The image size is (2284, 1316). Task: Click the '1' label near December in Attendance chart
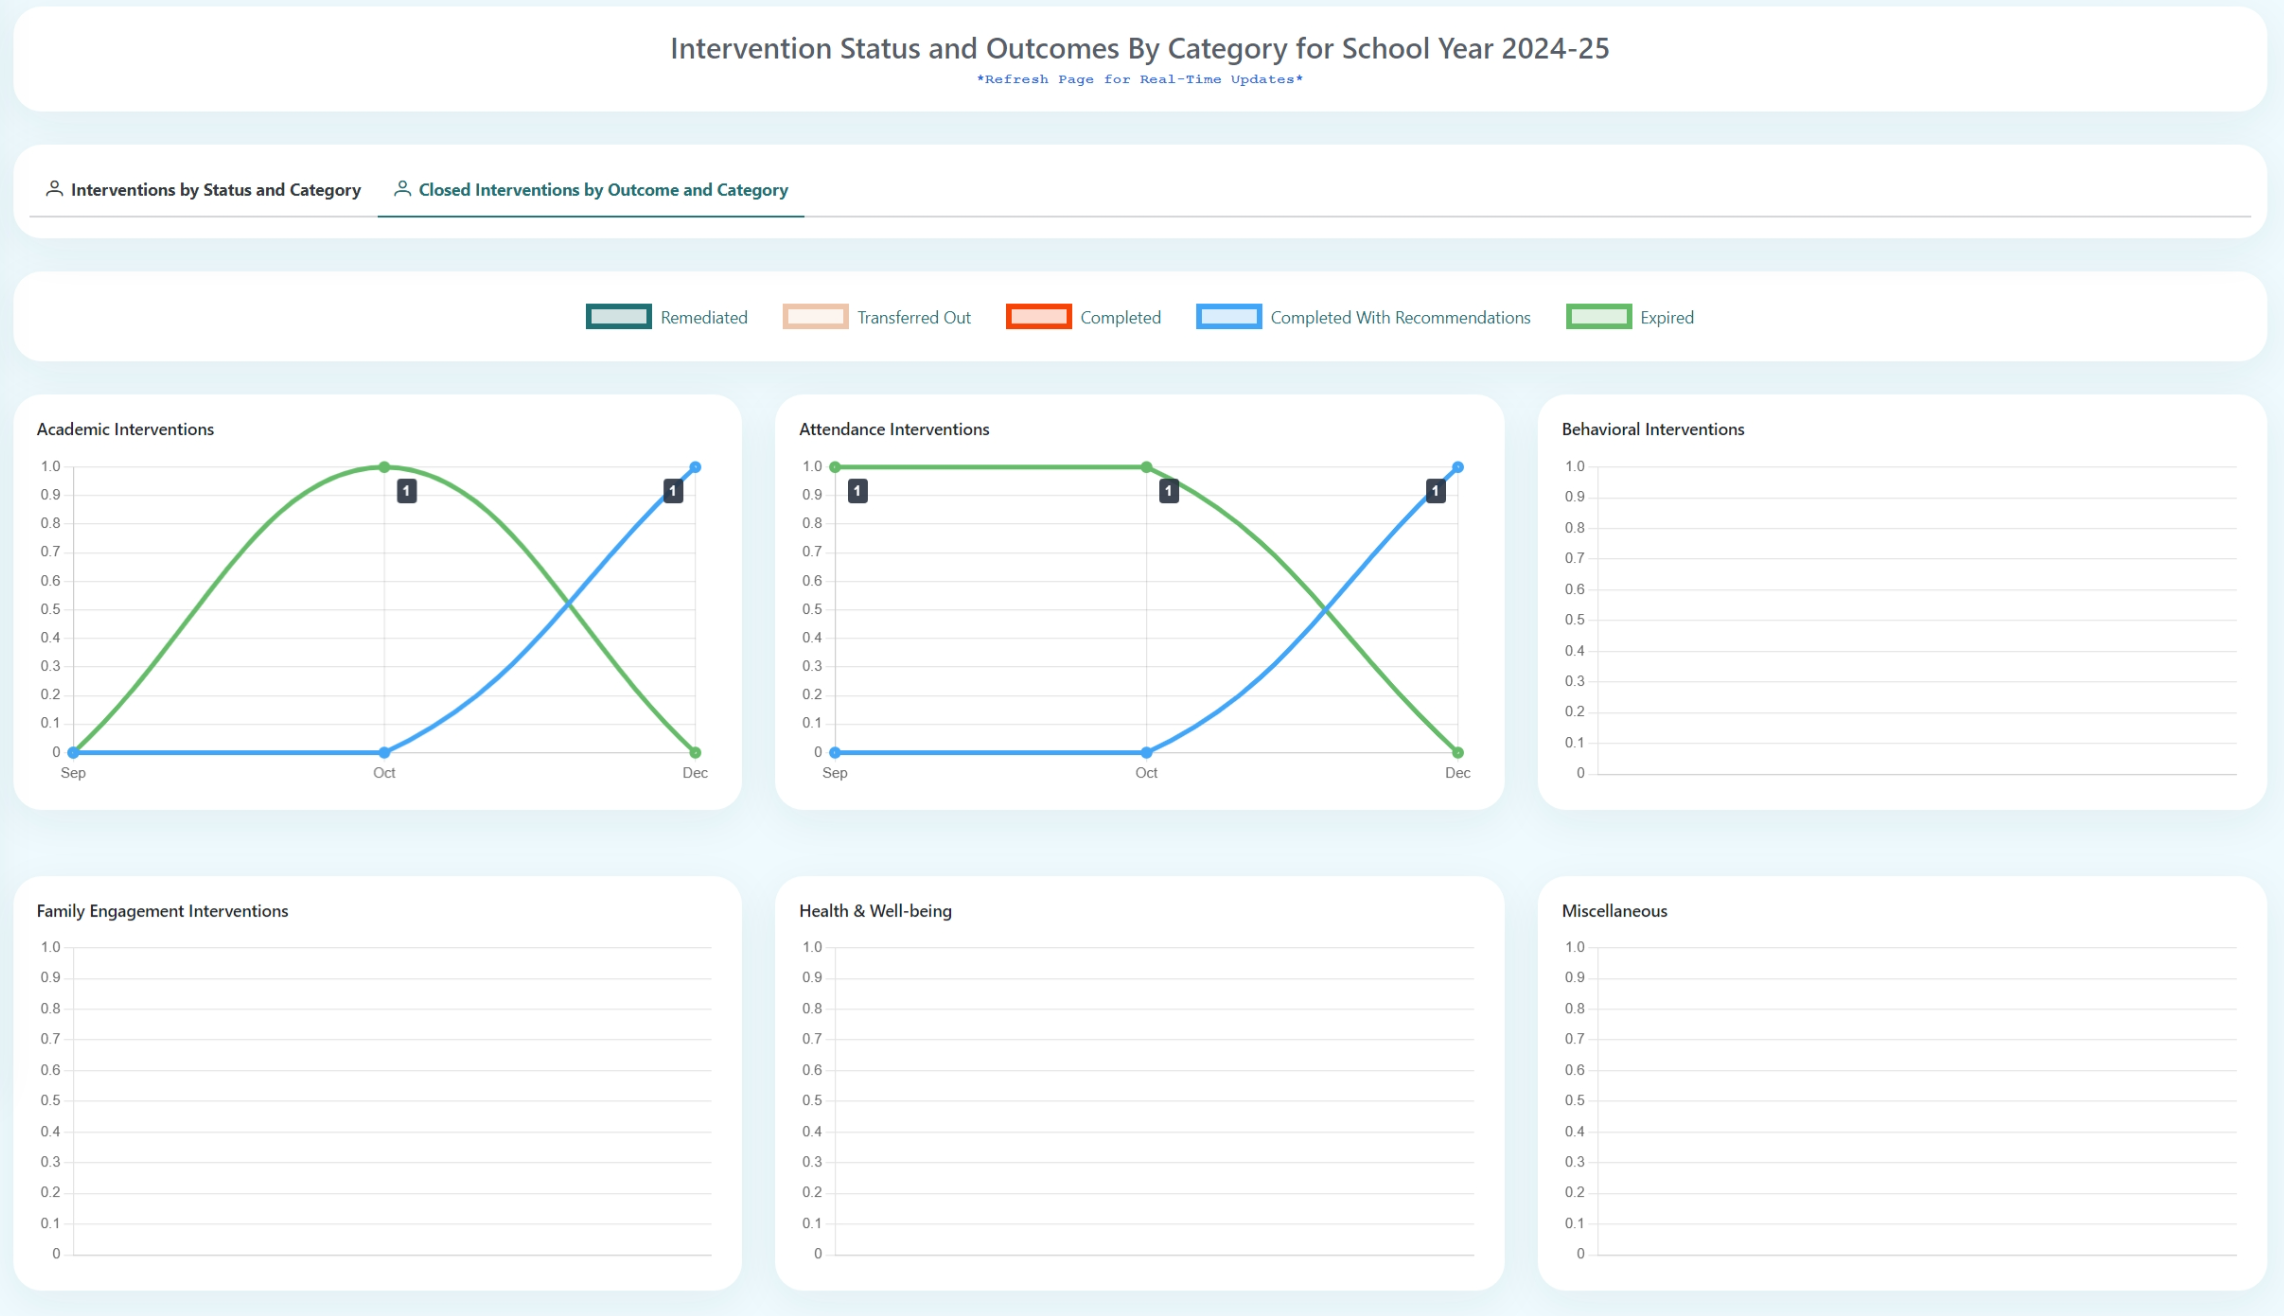tap(1434, 490)
